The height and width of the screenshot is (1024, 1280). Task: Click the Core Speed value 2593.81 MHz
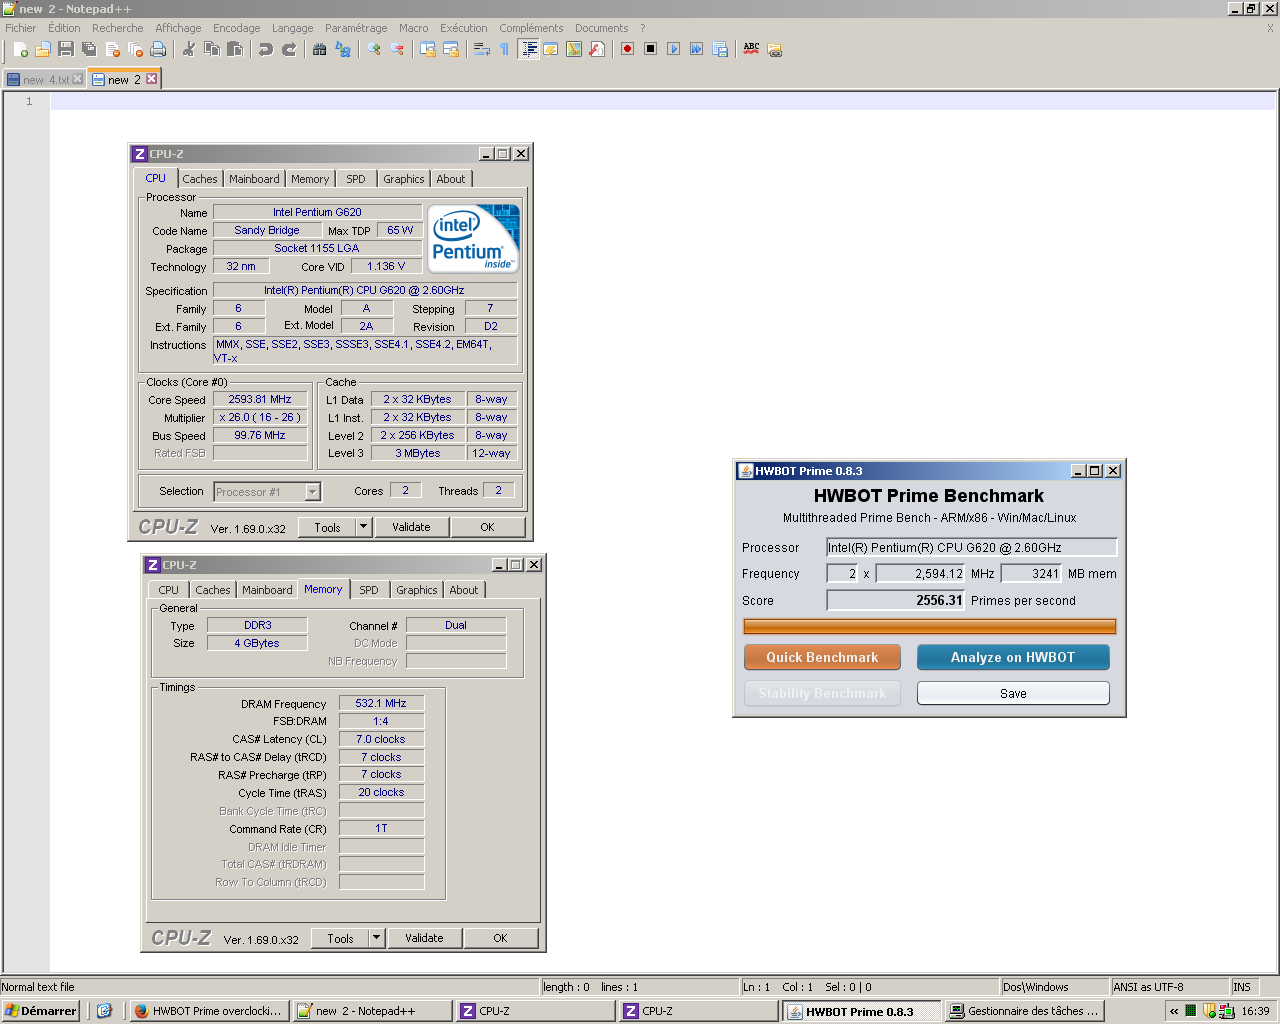pos(260,399)
